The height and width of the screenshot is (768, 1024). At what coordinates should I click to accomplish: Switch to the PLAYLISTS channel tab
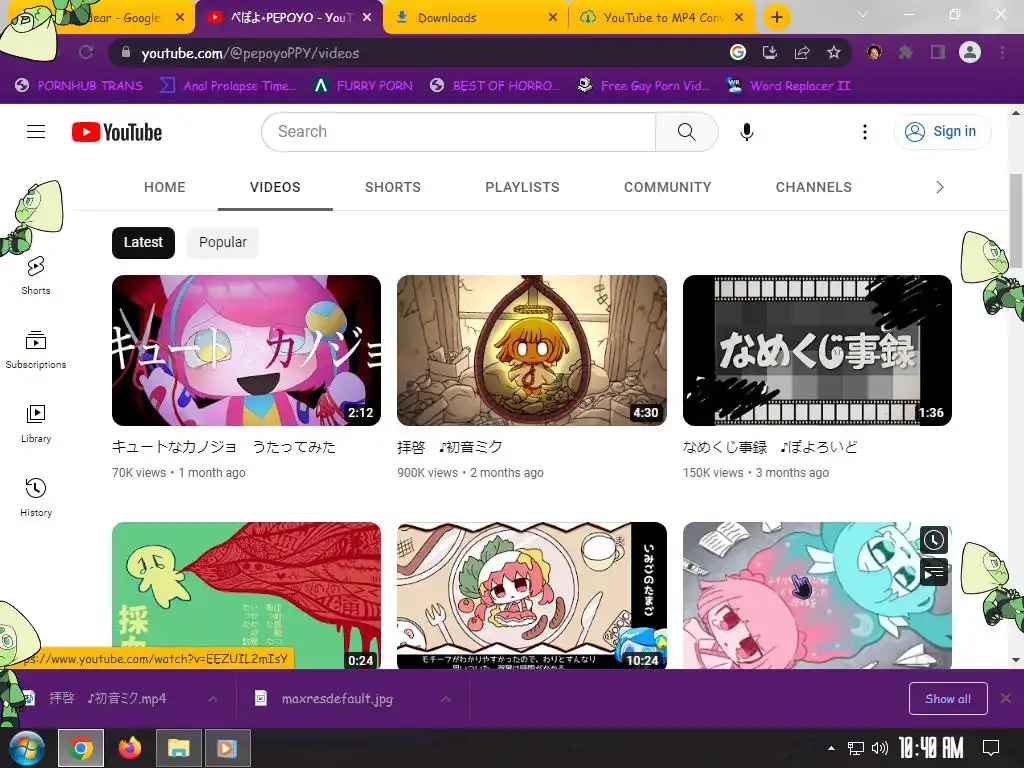coord(522,187)
